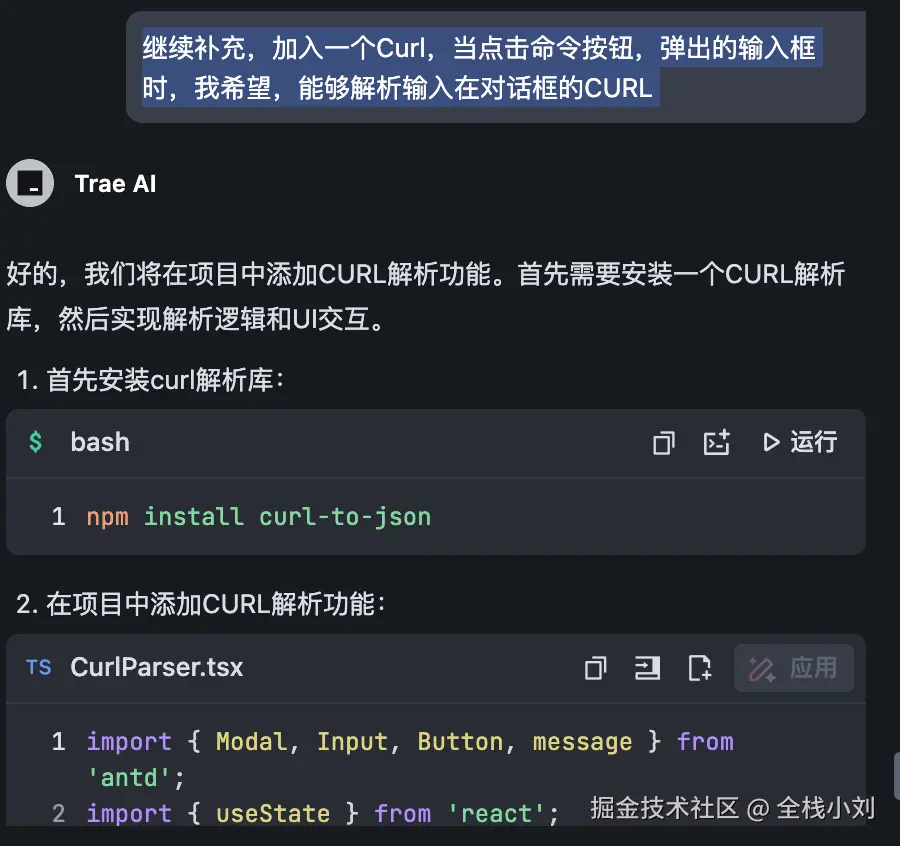Click the Trae AI name label
The height and width of the screenshot is (846, 900).
pos(115,184)
